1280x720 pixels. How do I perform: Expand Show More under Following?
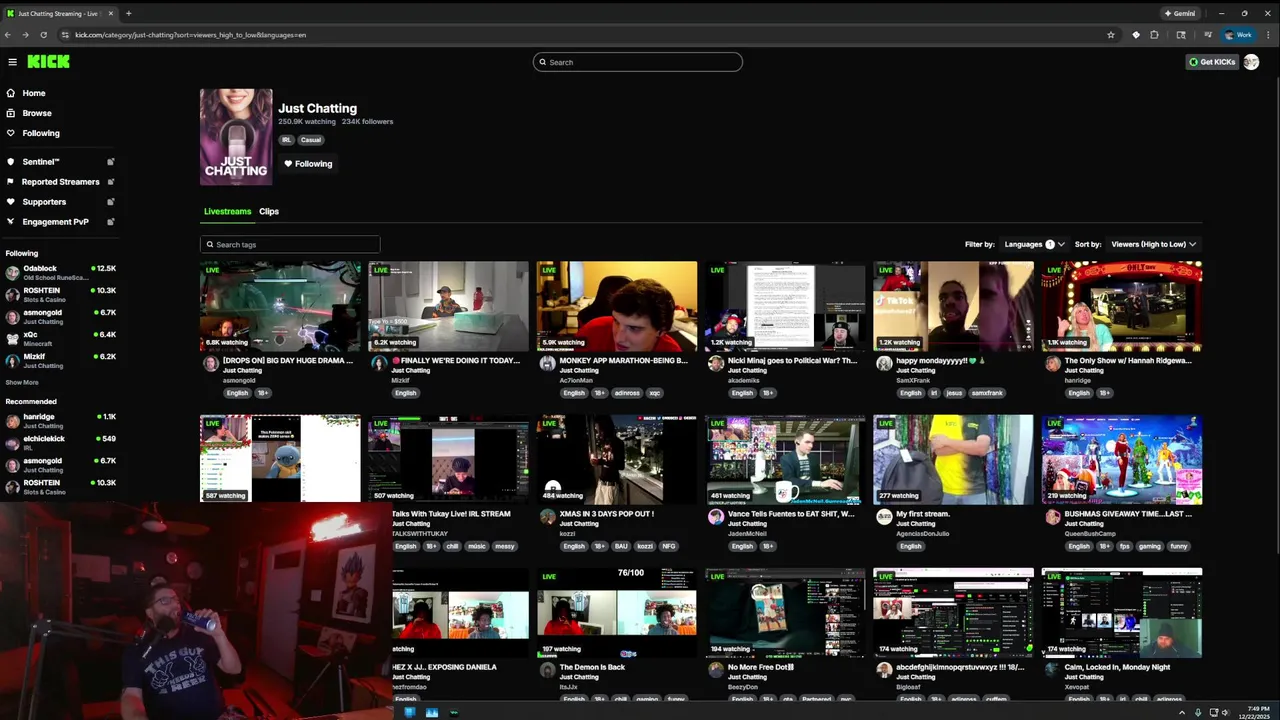[22, 382]
